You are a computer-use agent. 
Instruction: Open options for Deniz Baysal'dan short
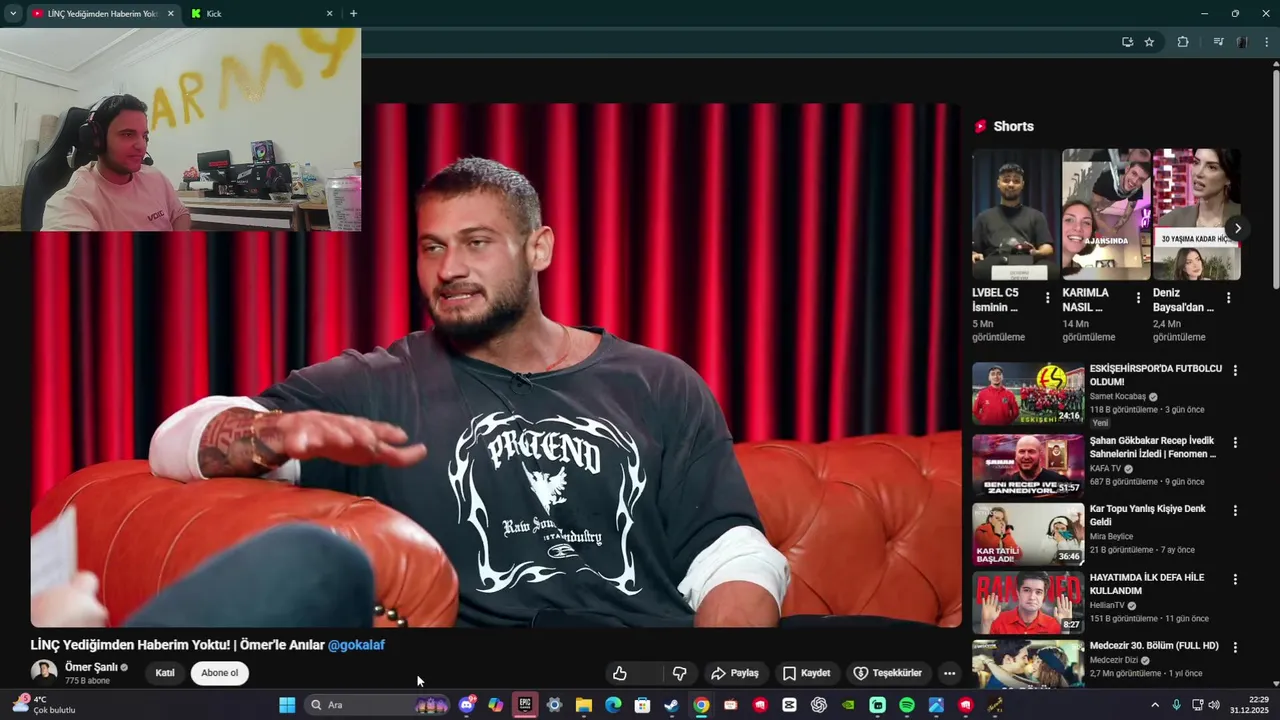[x=1228, y=298]
